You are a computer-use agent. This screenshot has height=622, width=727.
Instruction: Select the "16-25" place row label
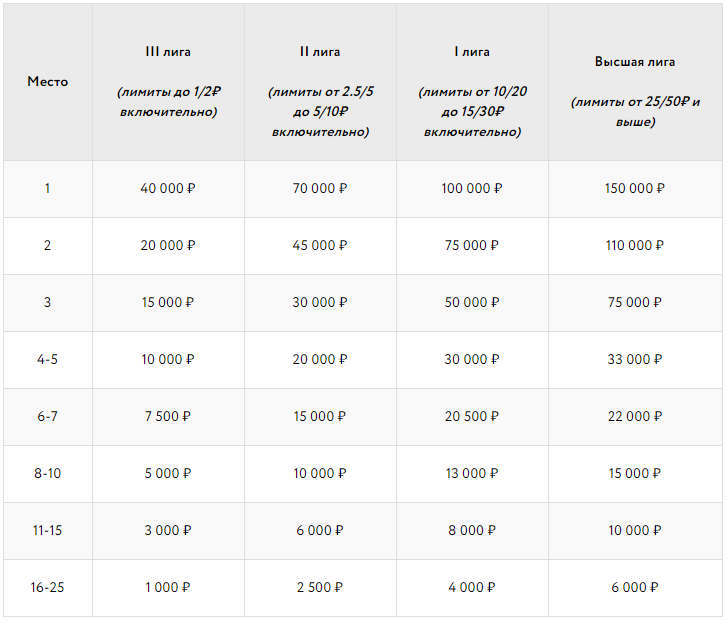47,587
